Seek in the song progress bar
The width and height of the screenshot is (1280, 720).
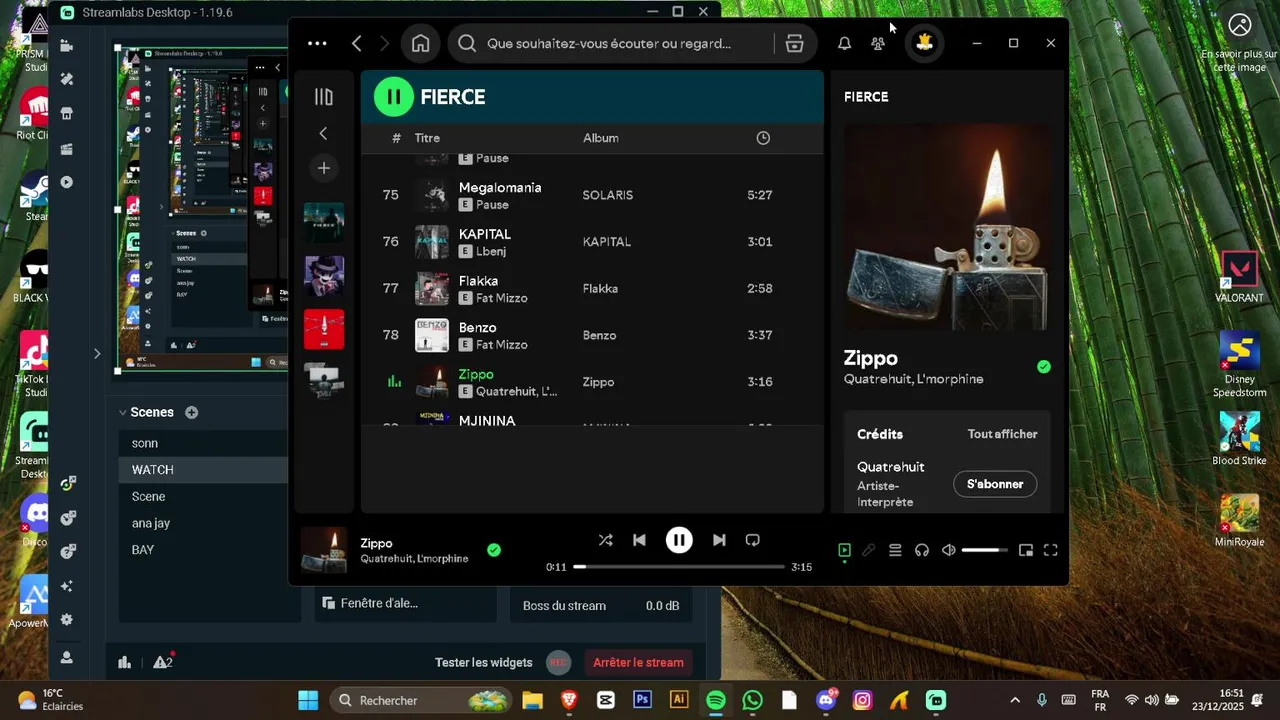(x=679, y=567)
